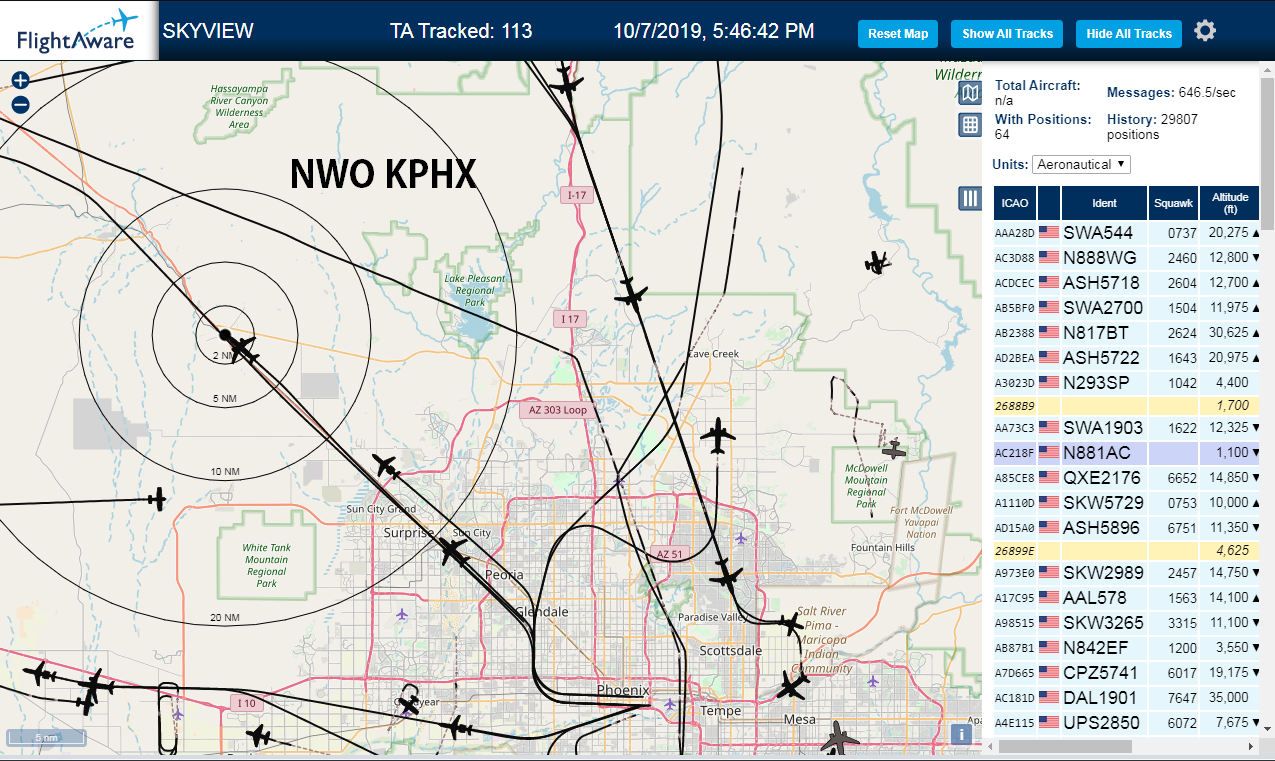Click the FlightAware logo
Screen dimensions: 1275x761
click(x=79, y=31)
